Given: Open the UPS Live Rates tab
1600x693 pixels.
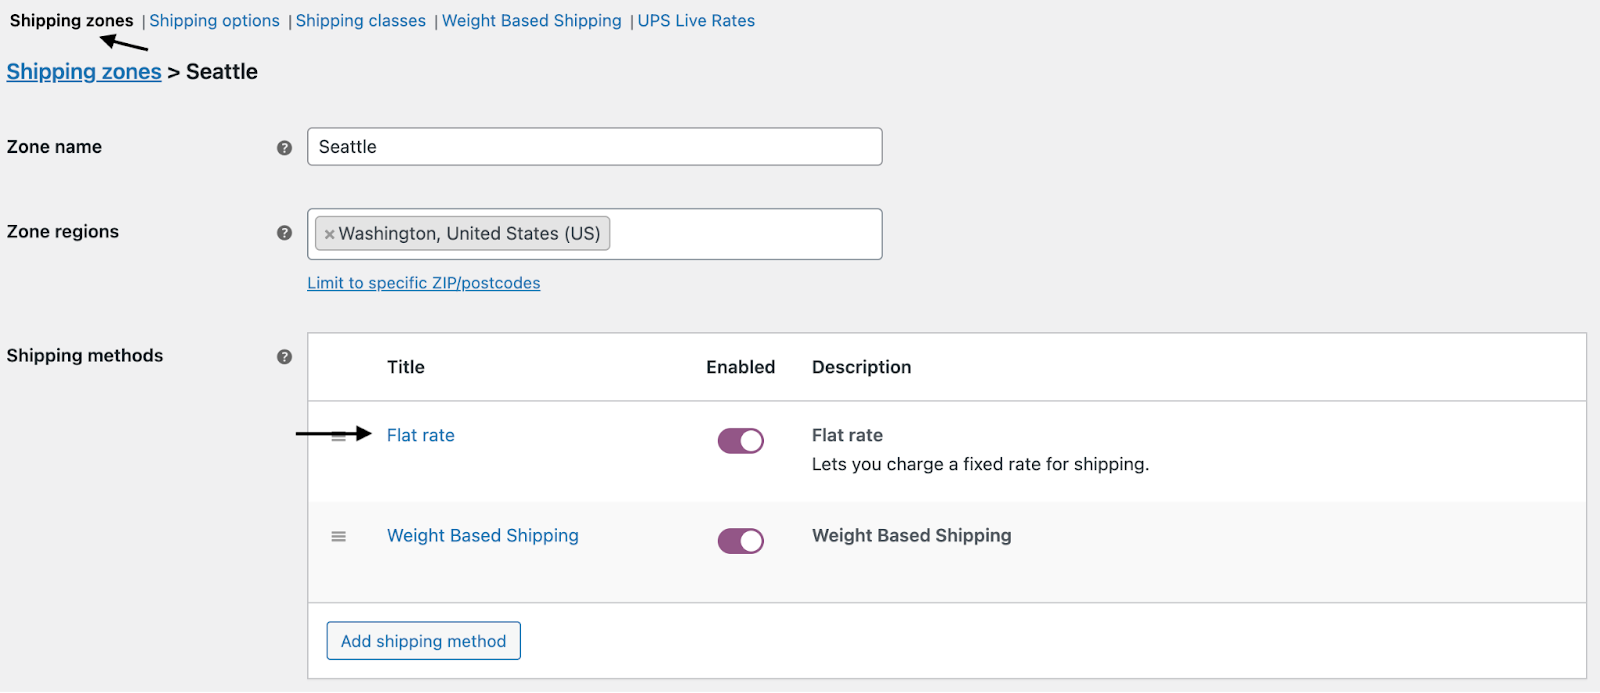Looking at the screenshot, I should pos(696,20).
